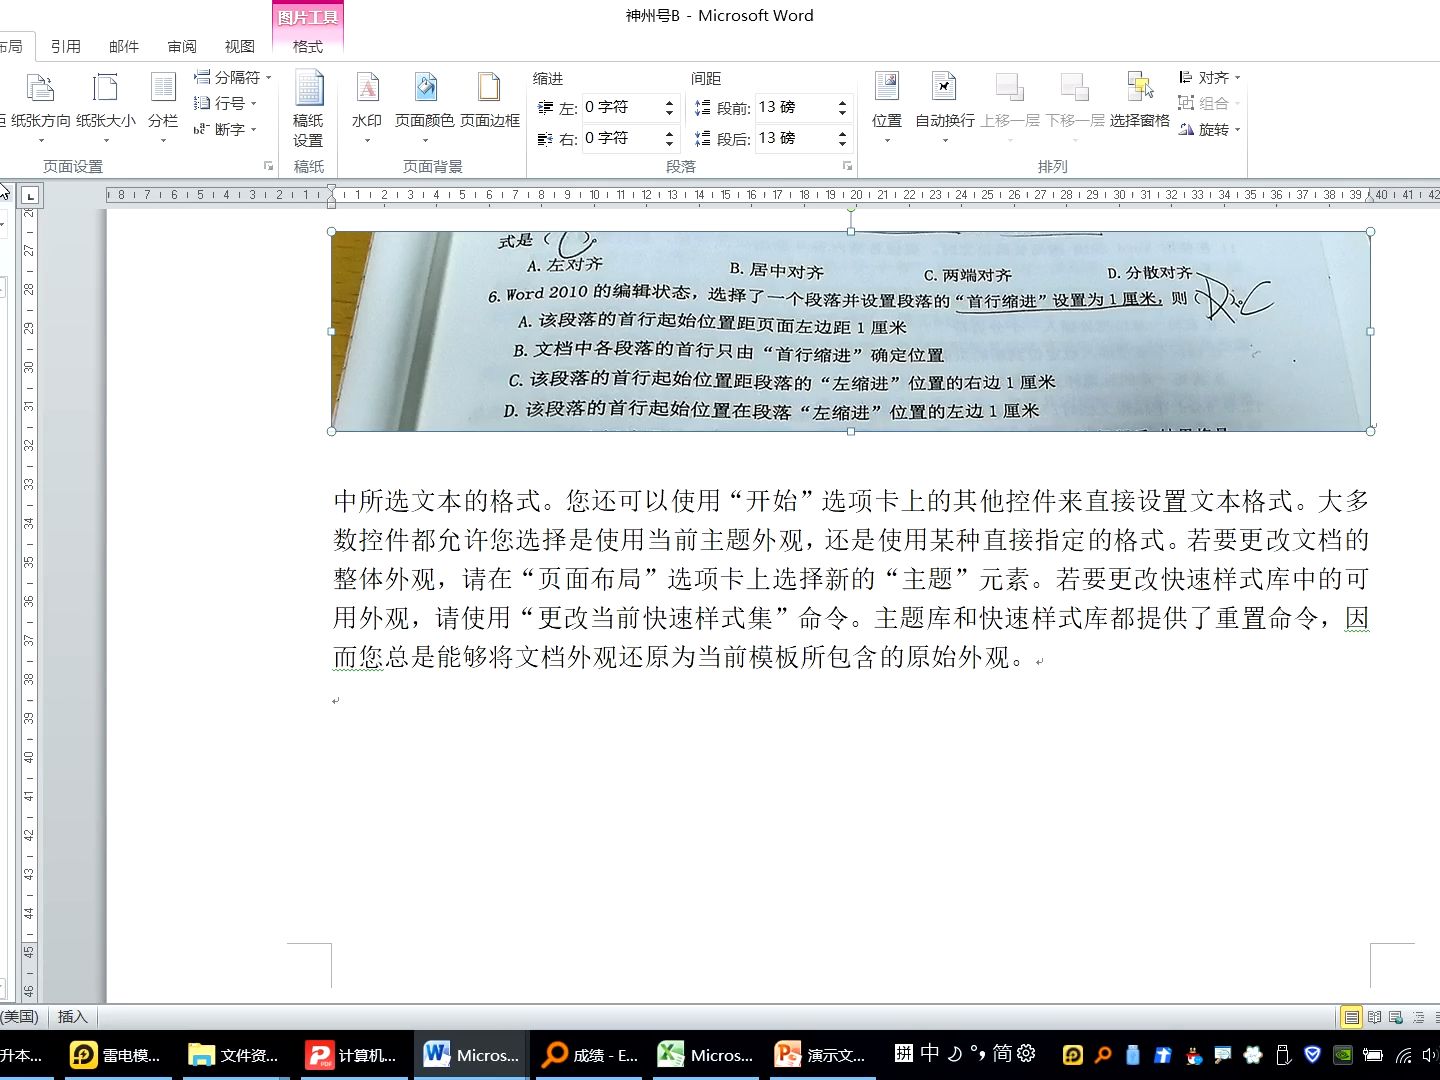Screen dimensions: 1440x1080
Task: Open the 分隔符 (breaks) dropdown
Action: pos(233,77)
